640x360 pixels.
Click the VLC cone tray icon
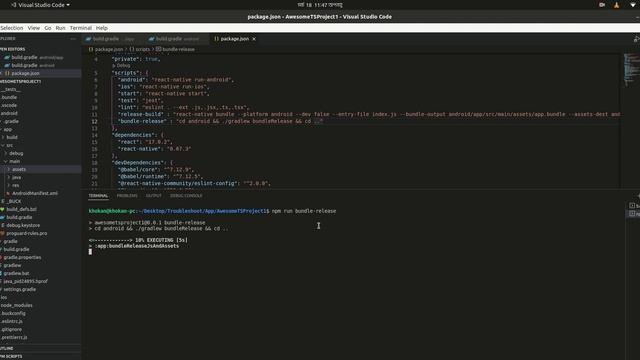point(616,5)
